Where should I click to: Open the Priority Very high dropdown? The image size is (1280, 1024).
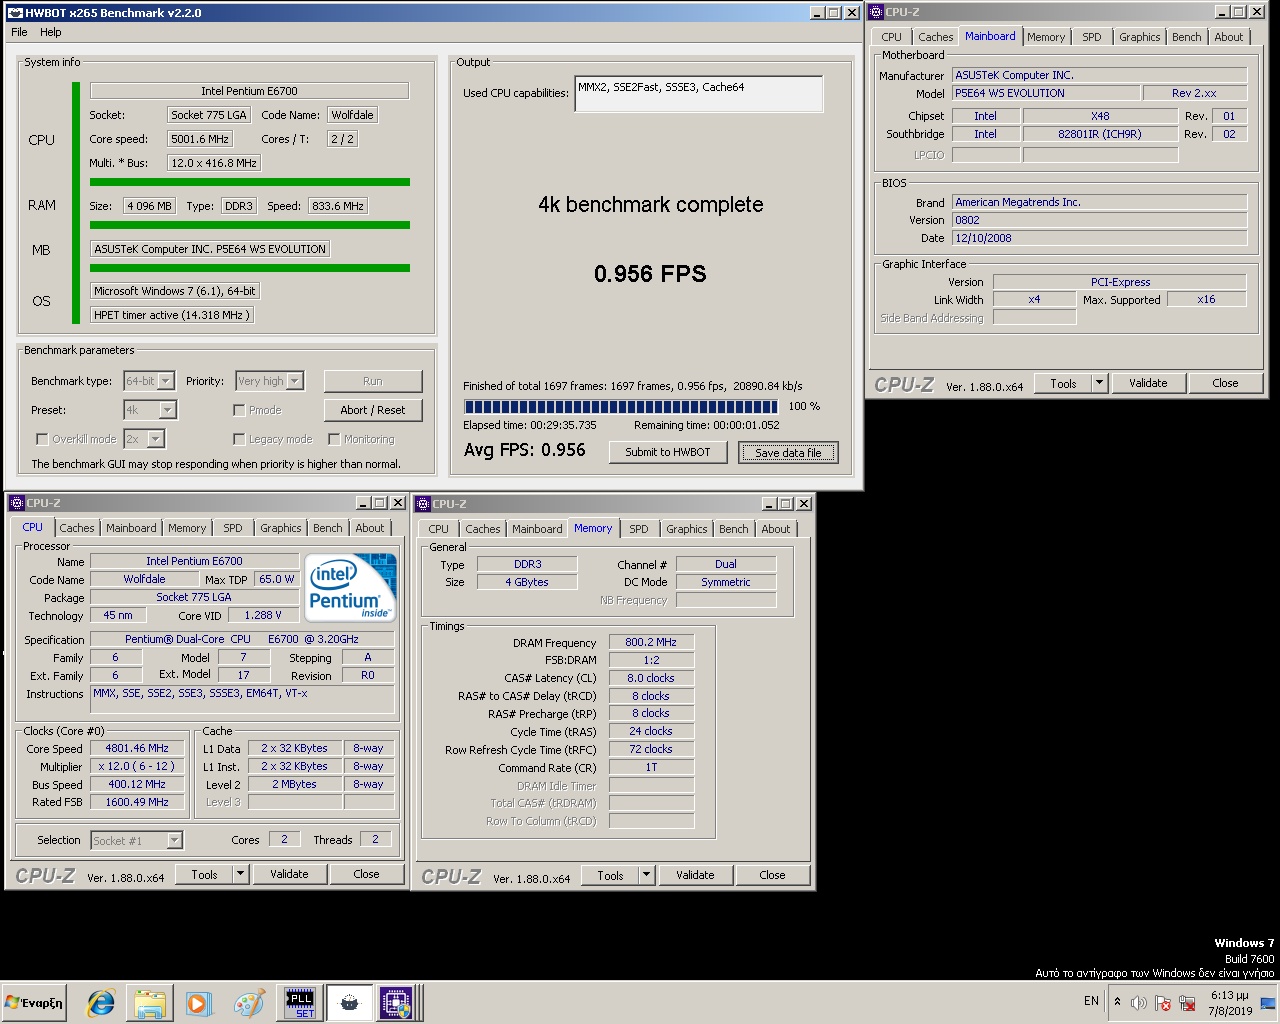tap(294, 381)
